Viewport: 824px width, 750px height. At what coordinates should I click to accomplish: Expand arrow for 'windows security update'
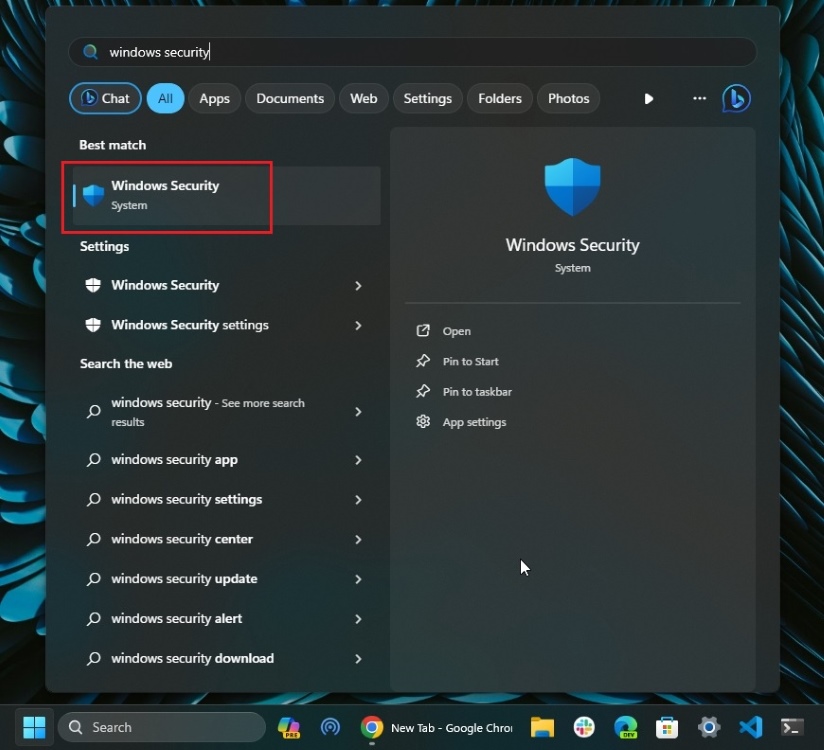click(358, 579)
